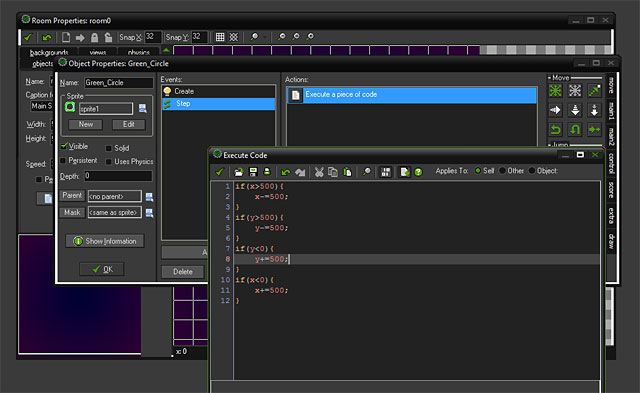Toggle the Persistent checkbox in Object Properties

click(63, 161)
